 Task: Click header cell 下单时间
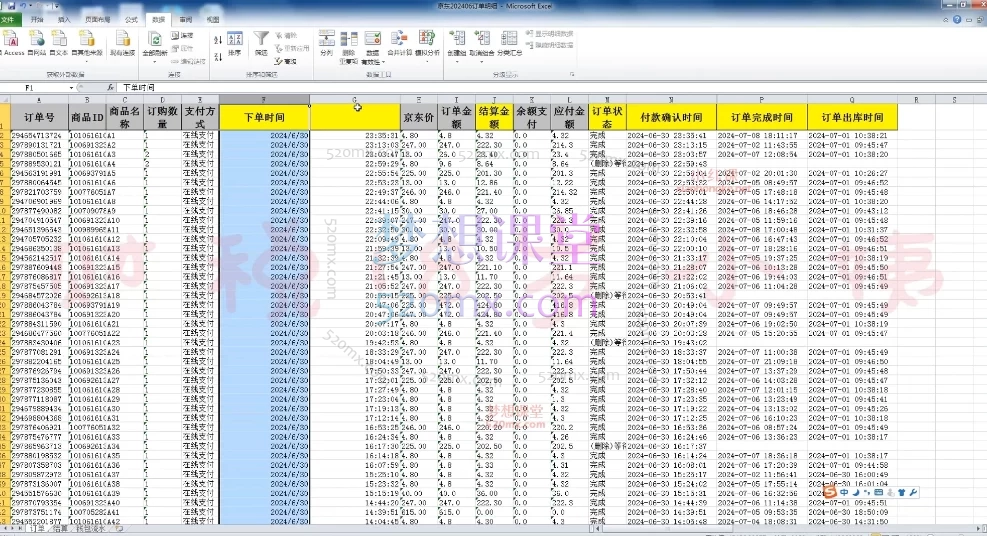pyautogui.click(x=264, y=117)
